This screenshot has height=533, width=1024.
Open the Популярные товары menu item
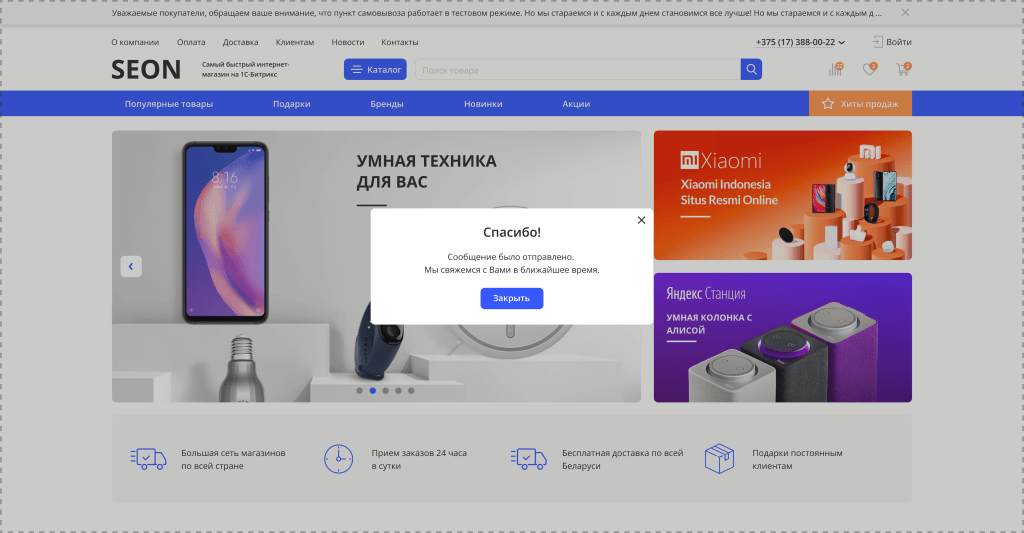point(169,104)
